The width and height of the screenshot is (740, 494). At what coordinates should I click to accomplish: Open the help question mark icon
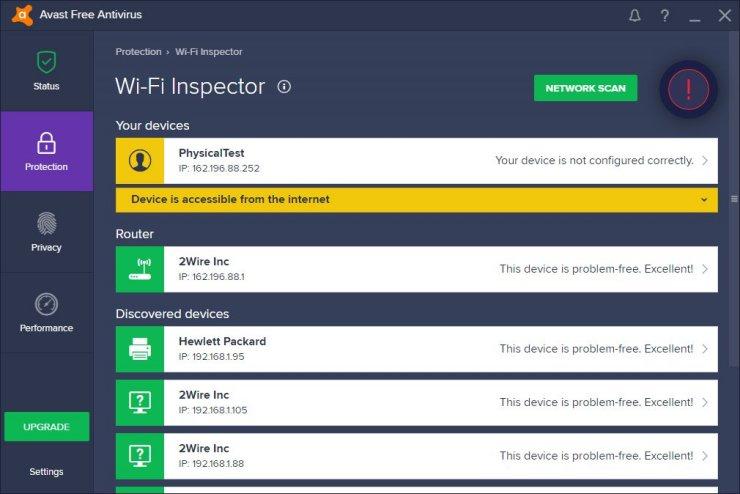pyautogui.click(x=665, y=15)
